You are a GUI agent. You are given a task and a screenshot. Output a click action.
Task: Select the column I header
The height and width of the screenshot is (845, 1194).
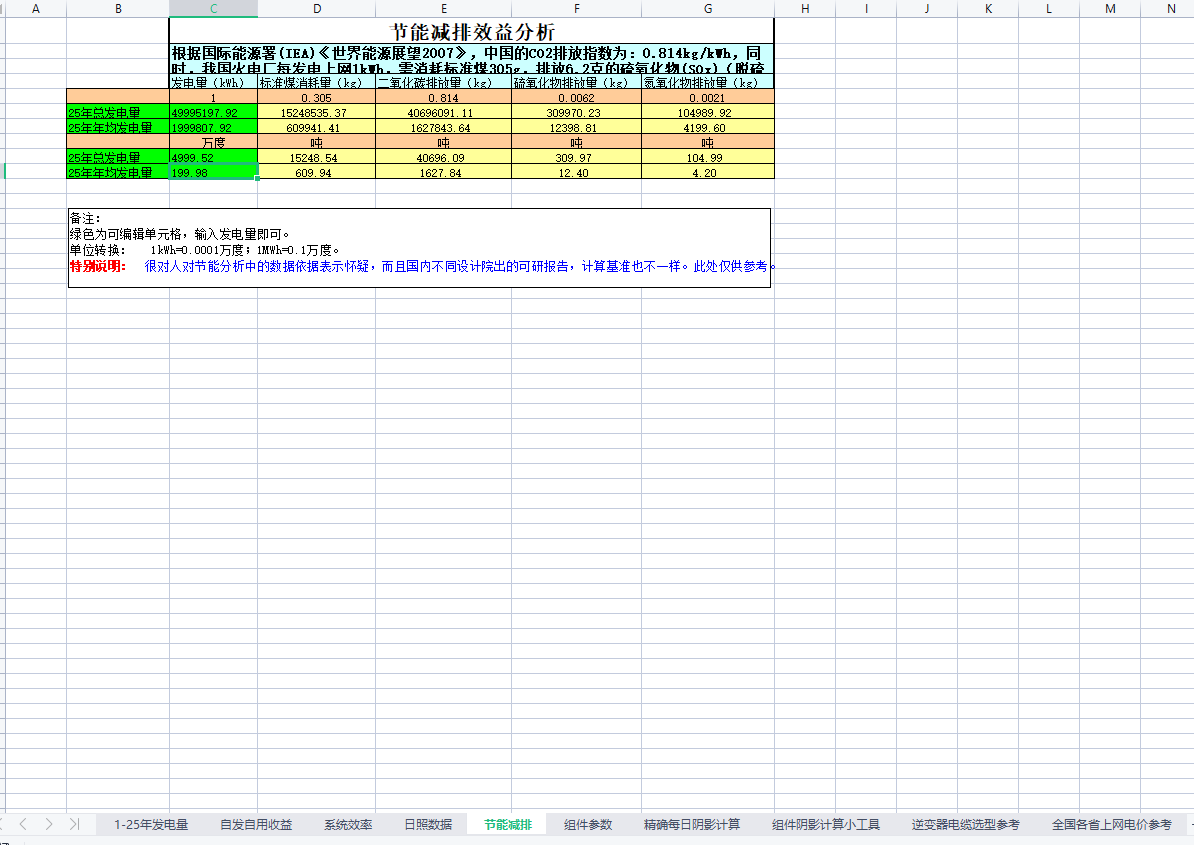(x=866, y=8)
